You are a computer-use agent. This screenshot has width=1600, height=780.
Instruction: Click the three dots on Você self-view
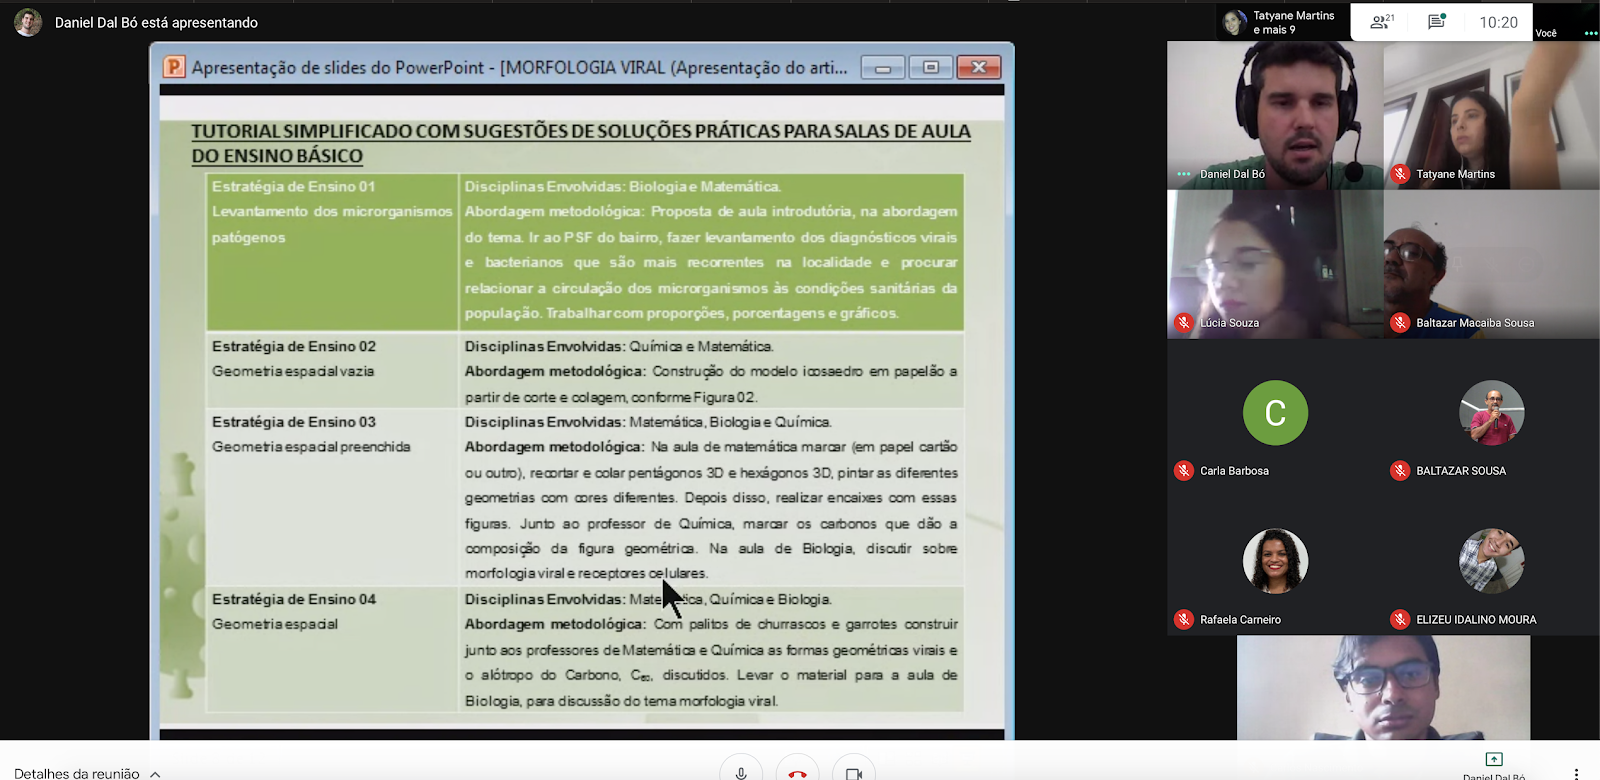[x=1590, y=33]
